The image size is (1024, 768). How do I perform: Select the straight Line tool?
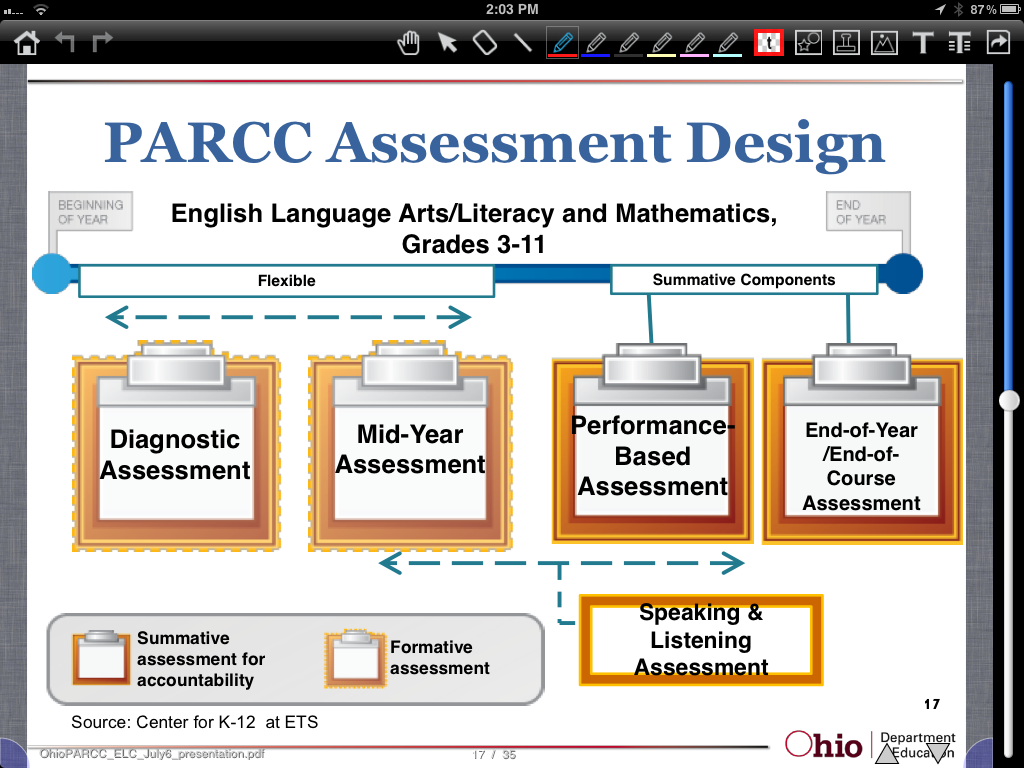[x=522, y=43]
